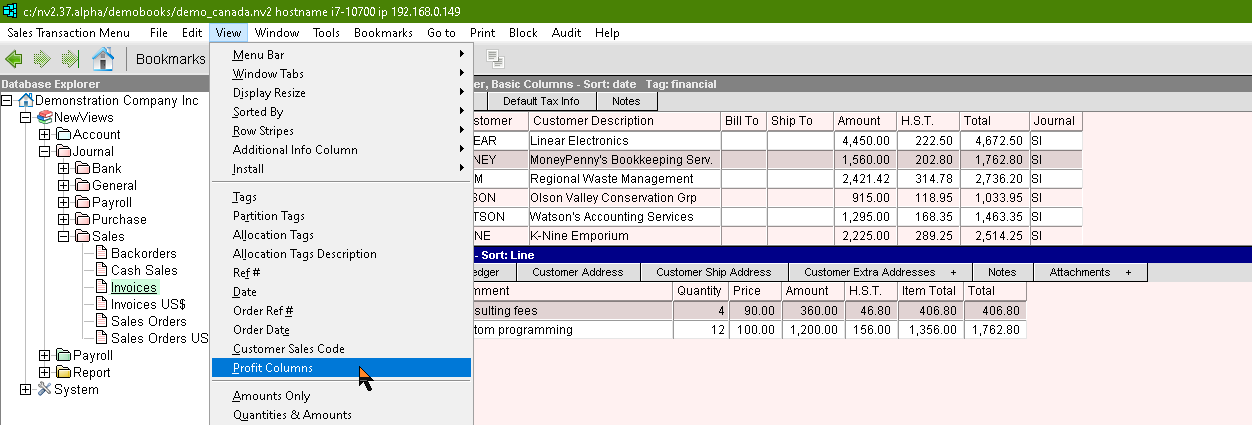This screenshot has width=1252, height=425.
Task: Expand the Bank journal folder
Action: (63, 168)
